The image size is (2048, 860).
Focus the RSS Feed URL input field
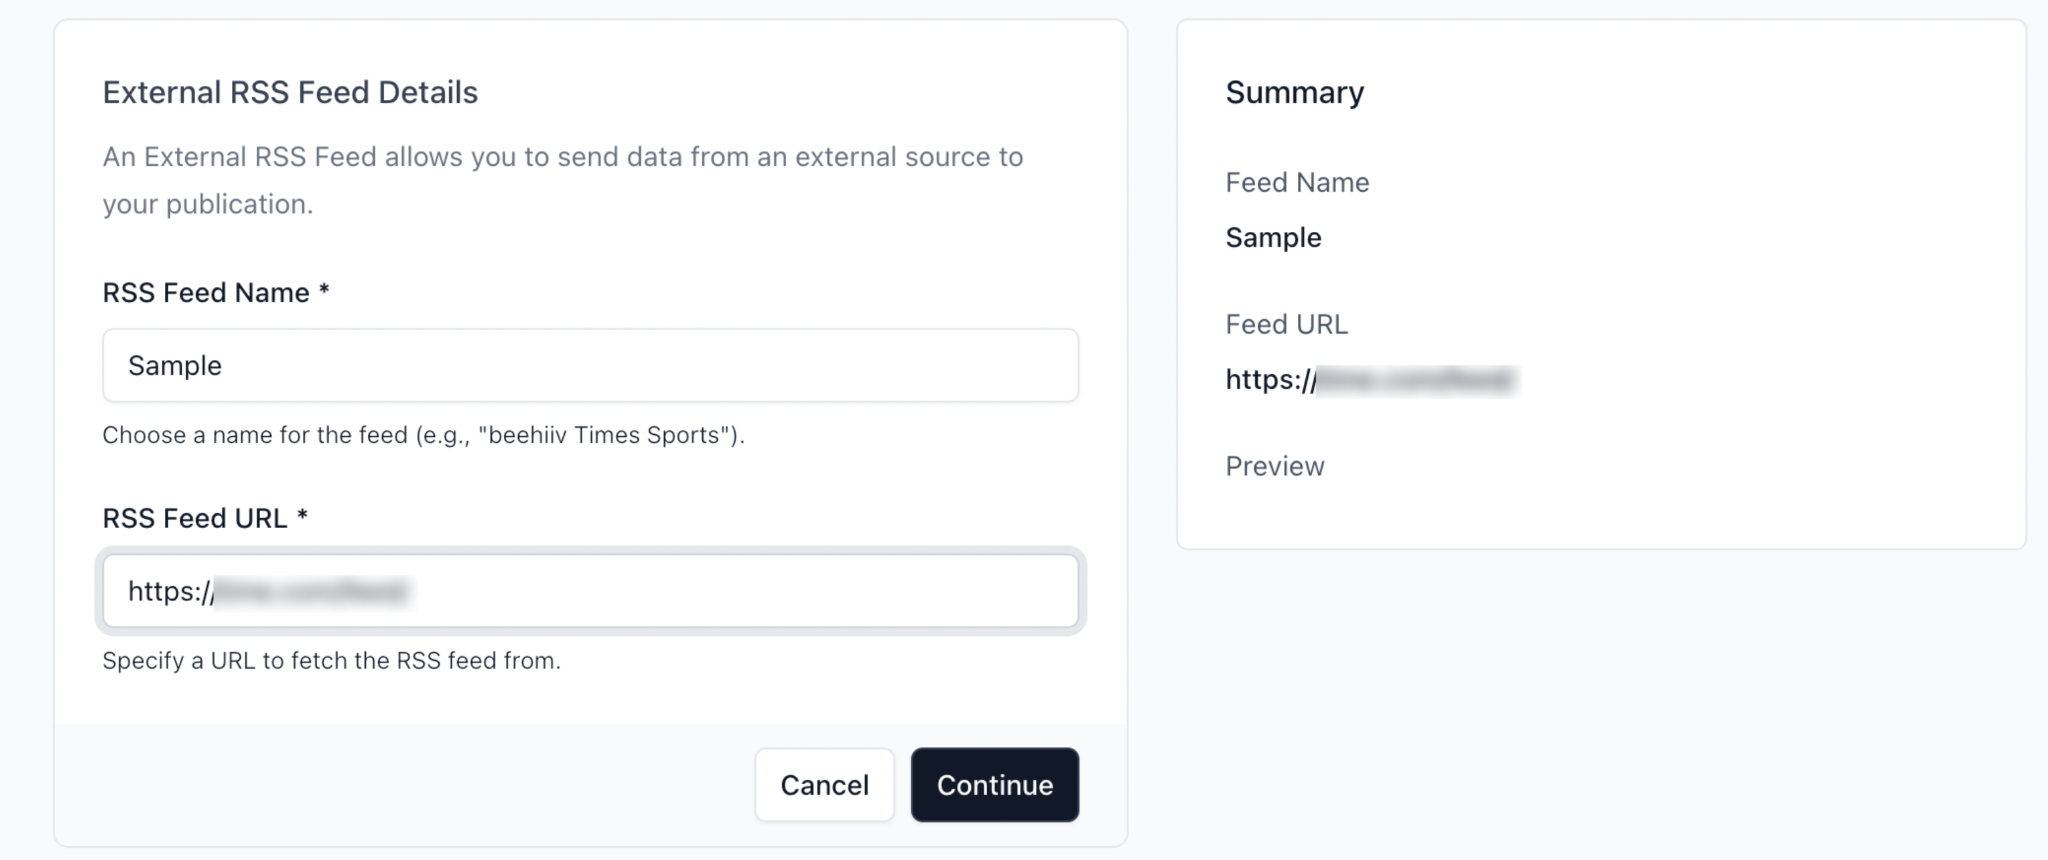pos(590,591)
